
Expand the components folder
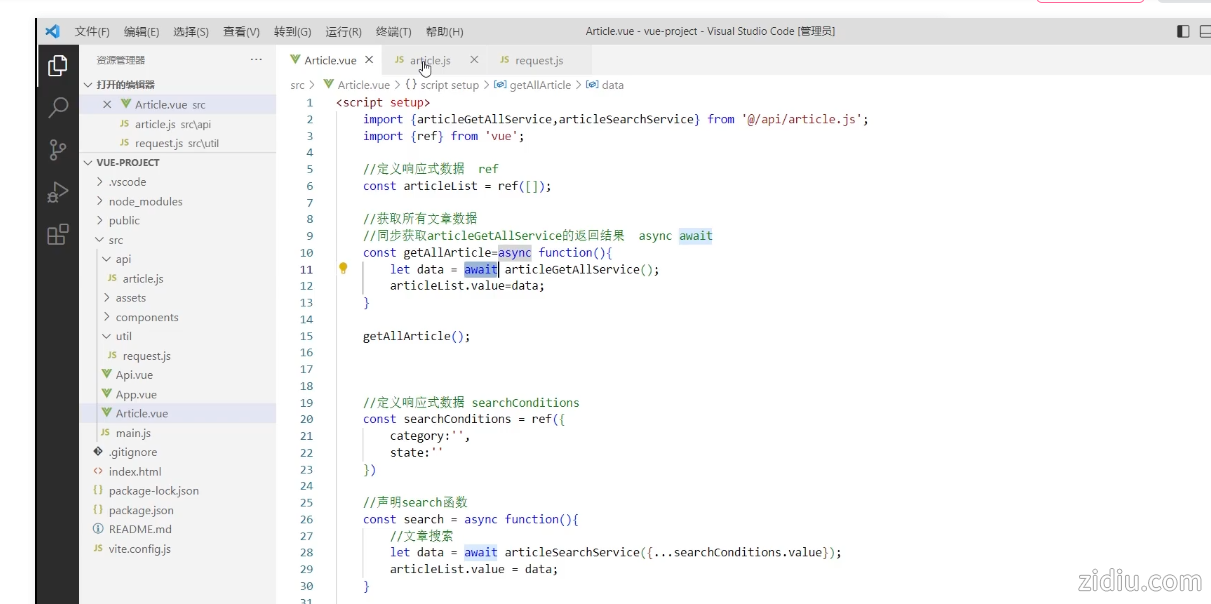(x=146, y=317)
